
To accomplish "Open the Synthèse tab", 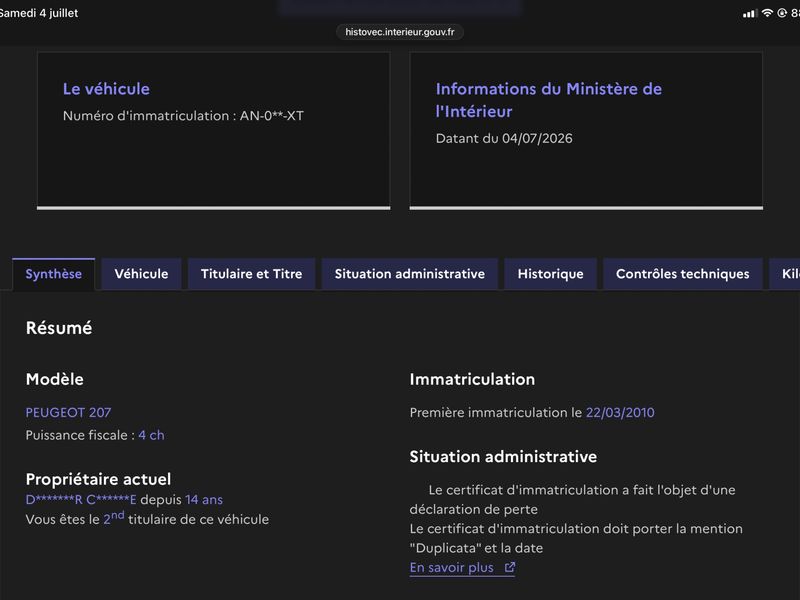I will [x=54, y=274].
